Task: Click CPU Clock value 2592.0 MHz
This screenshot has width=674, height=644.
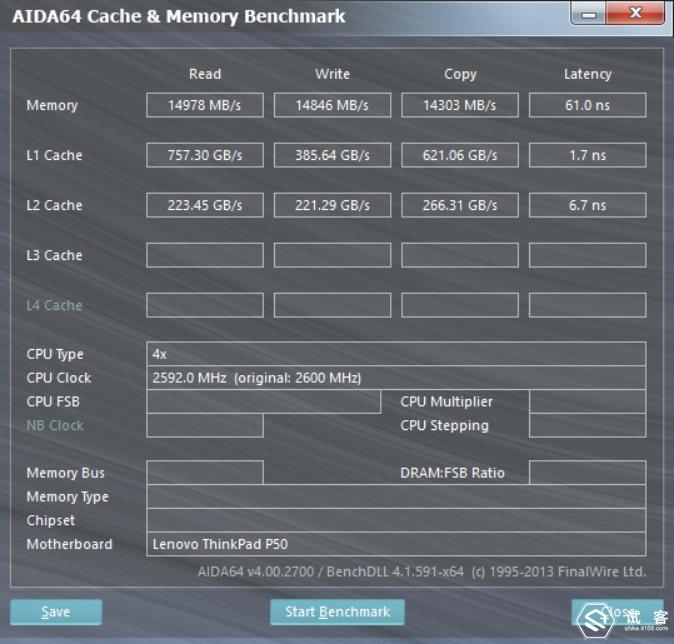Action: tap(396, 378)
